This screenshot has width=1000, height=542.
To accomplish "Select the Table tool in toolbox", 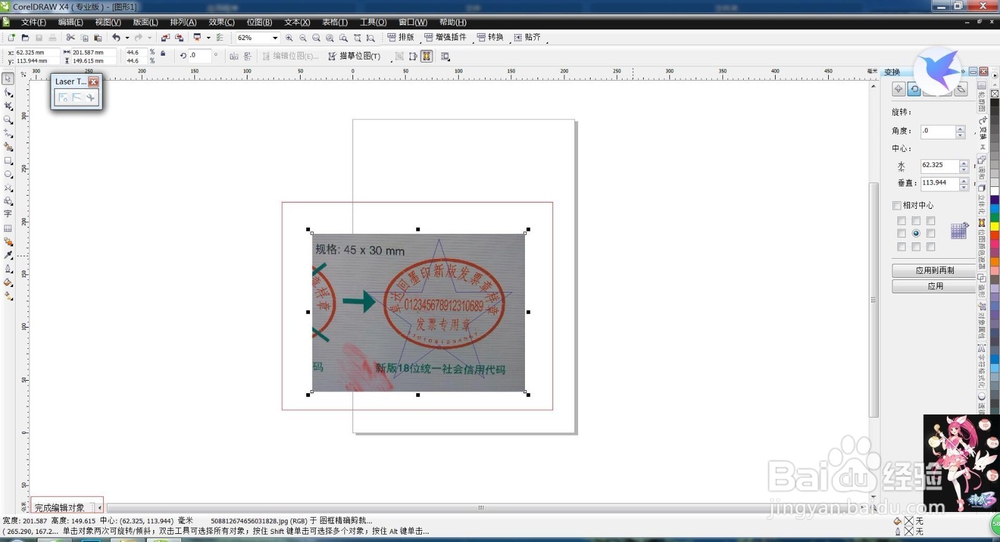I will tap(8, 228).
